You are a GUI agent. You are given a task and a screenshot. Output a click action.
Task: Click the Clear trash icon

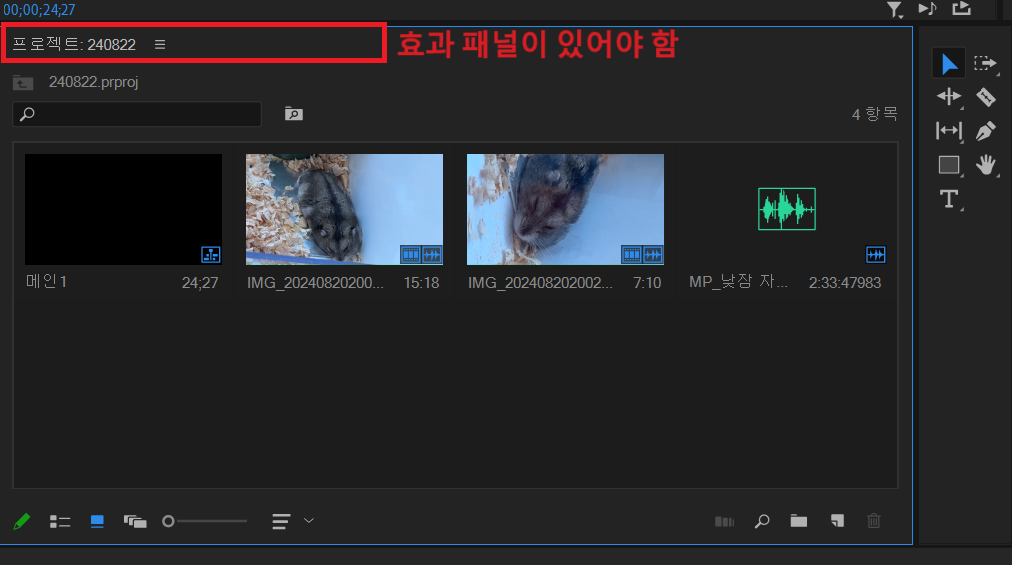pos(874,521)
